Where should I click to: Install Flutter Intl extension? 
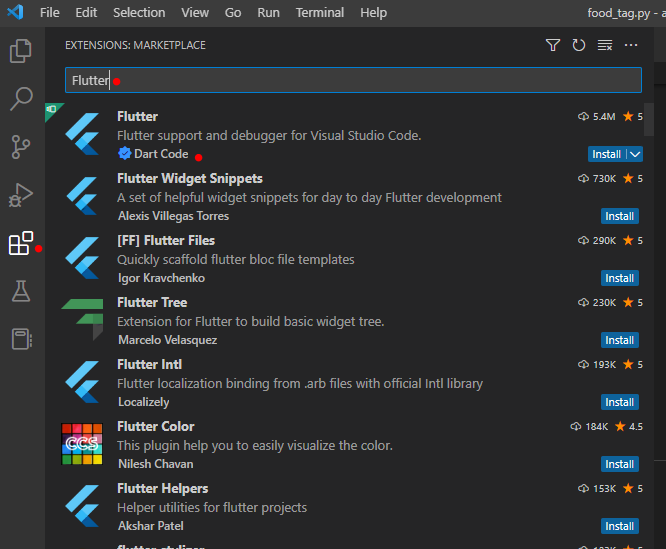click(620, 402)
